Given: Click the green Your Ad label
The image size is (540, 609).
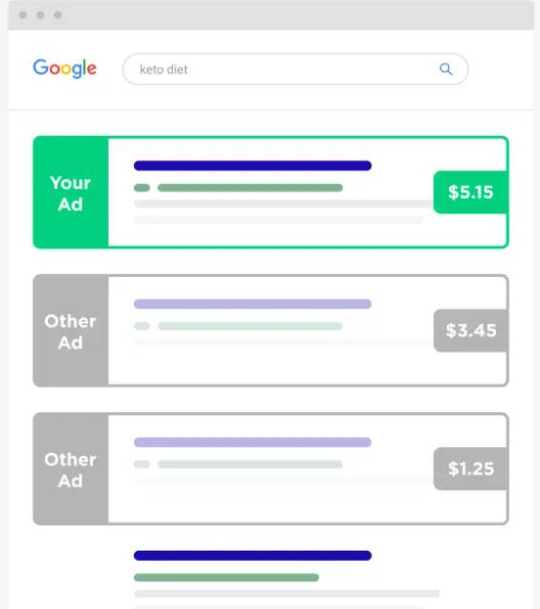Looking at the screenshot, I should (x=71, y=192).
